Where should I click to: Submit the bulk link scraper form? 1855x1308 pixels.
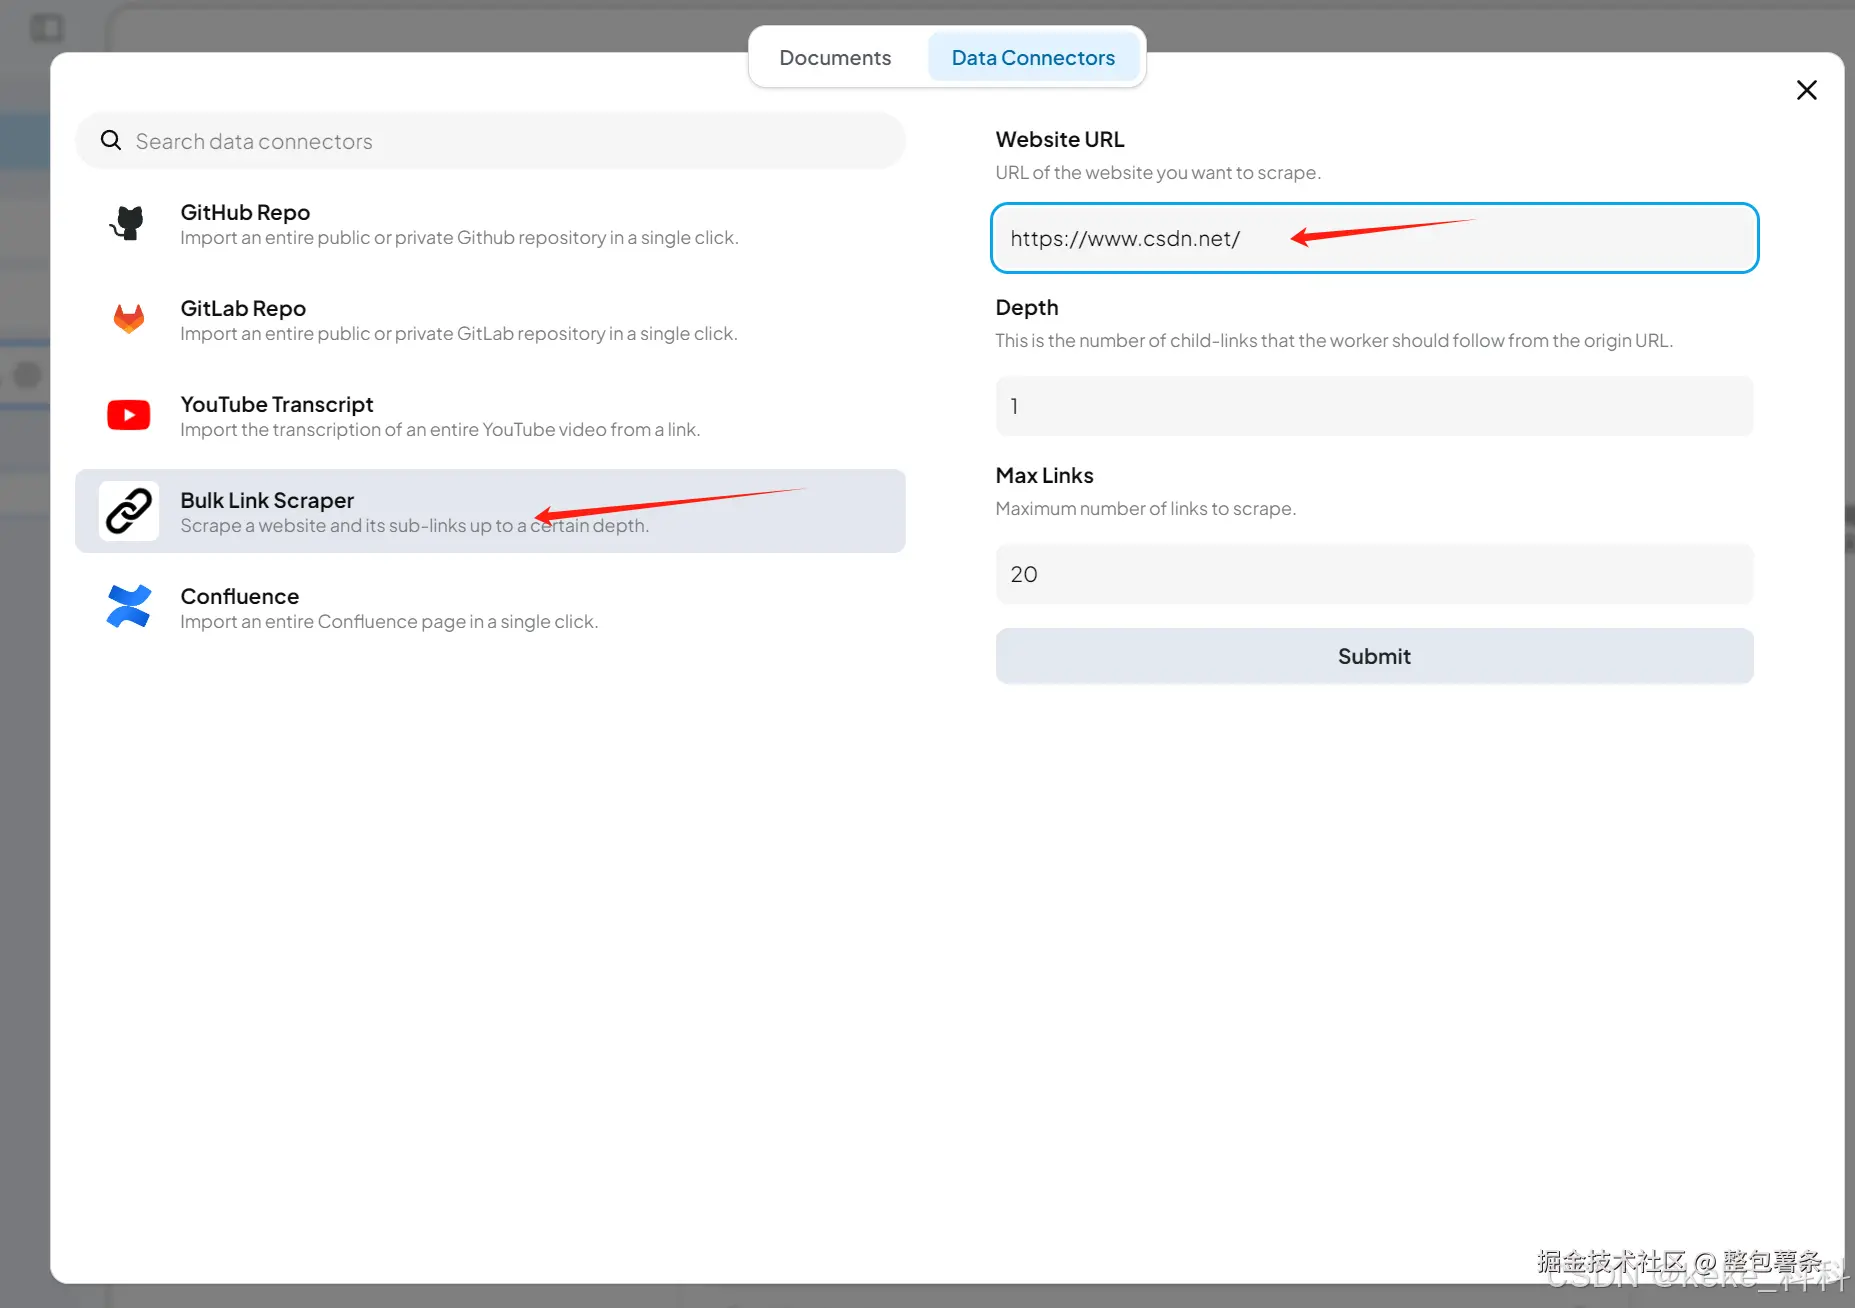tap(1374, 656)
